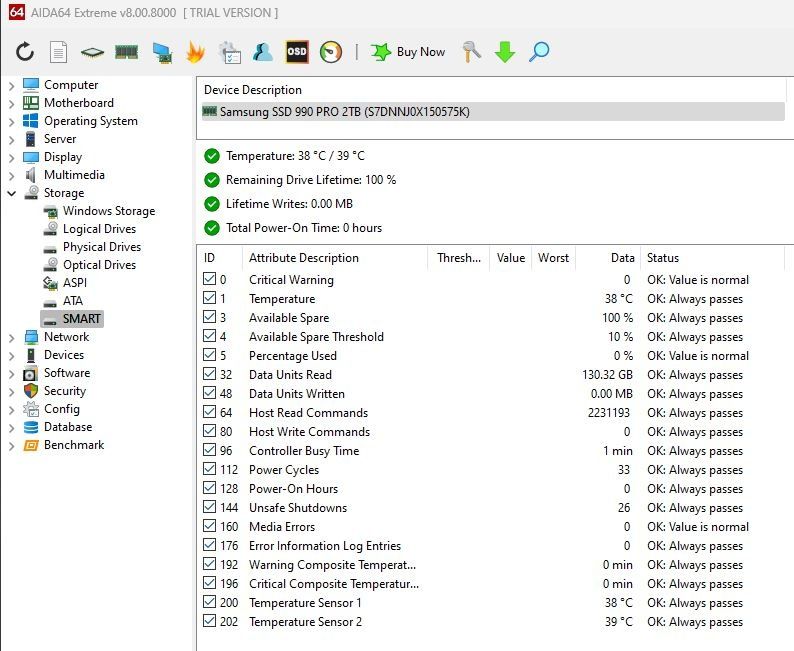Toggle the Percentage Used checkbox
Screen dimensions: 794x651
point(209,354)
